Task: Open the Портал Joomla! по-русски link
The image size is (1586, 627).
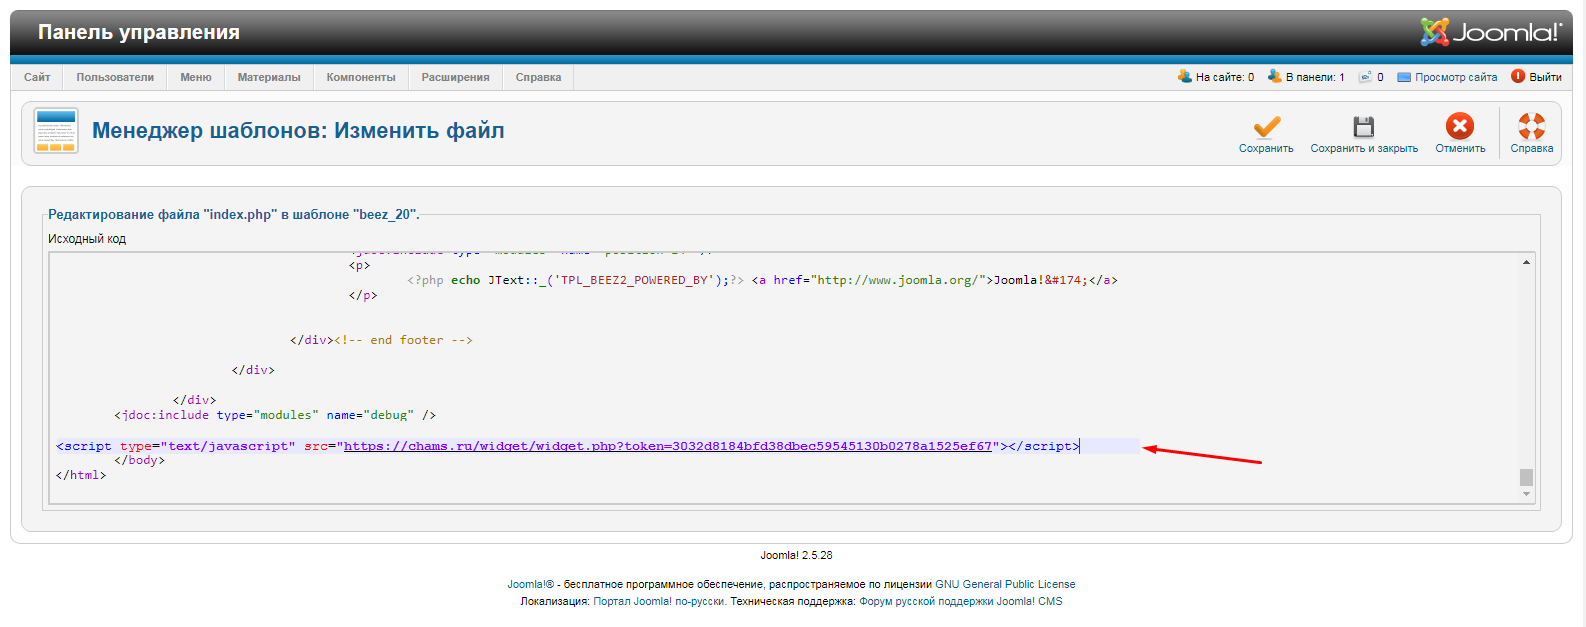Action: click(659, 601)
